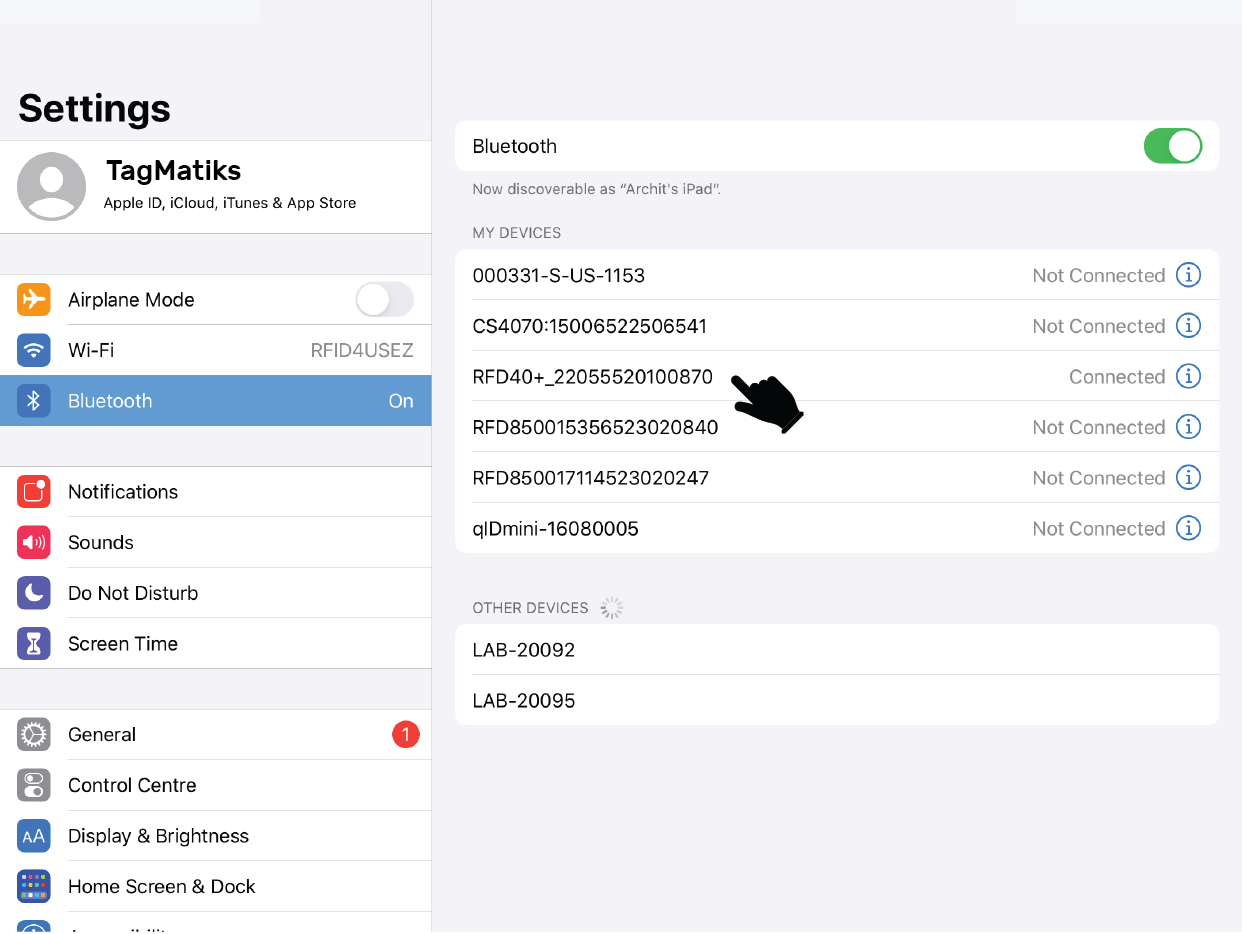The height and width of the screenshot is (934, 1242).
Task: Open the Sounds settings
Action: pos(215,542)
